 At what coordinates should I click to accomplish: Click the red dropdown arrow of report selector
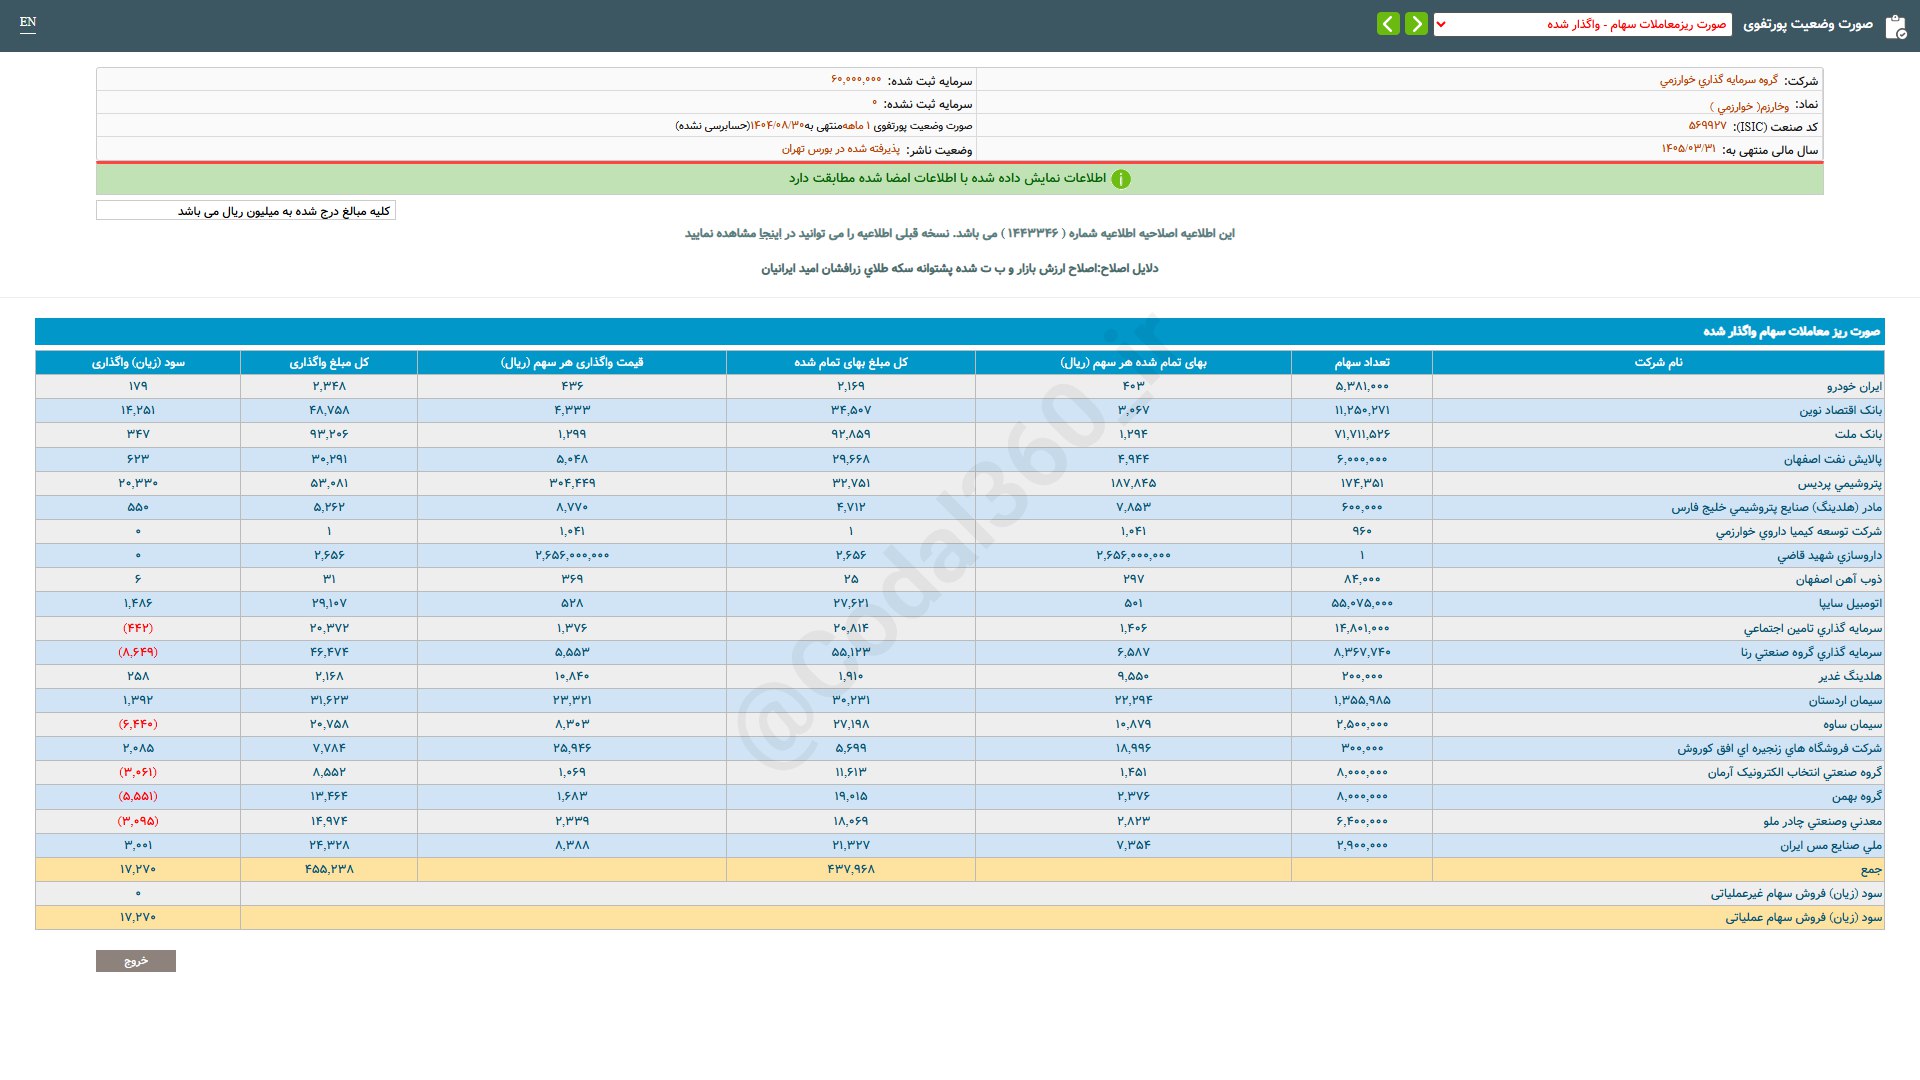pyautogui.click(x=1441, y=24)
